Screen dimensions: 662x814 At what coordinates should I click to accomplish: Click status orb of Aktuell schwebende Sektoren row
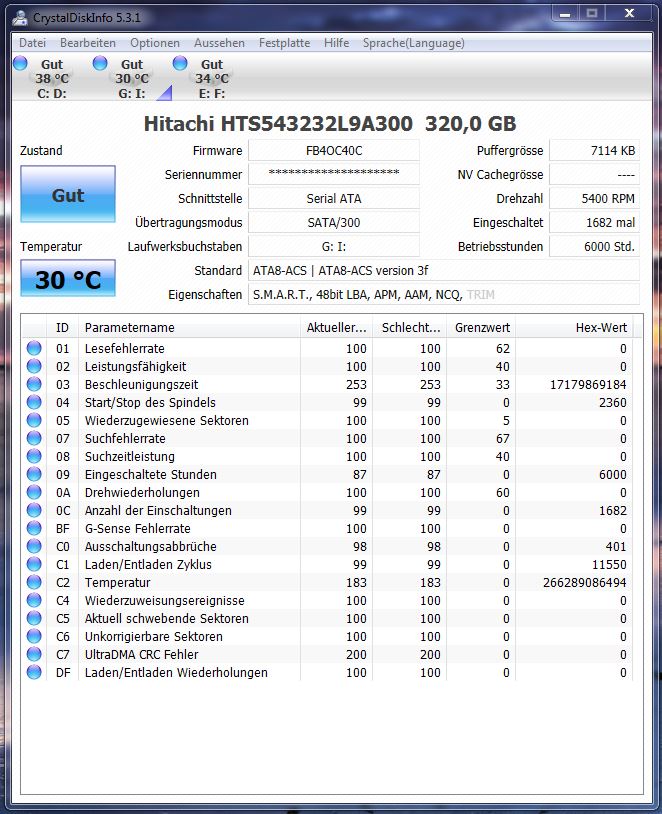point(34,618)
